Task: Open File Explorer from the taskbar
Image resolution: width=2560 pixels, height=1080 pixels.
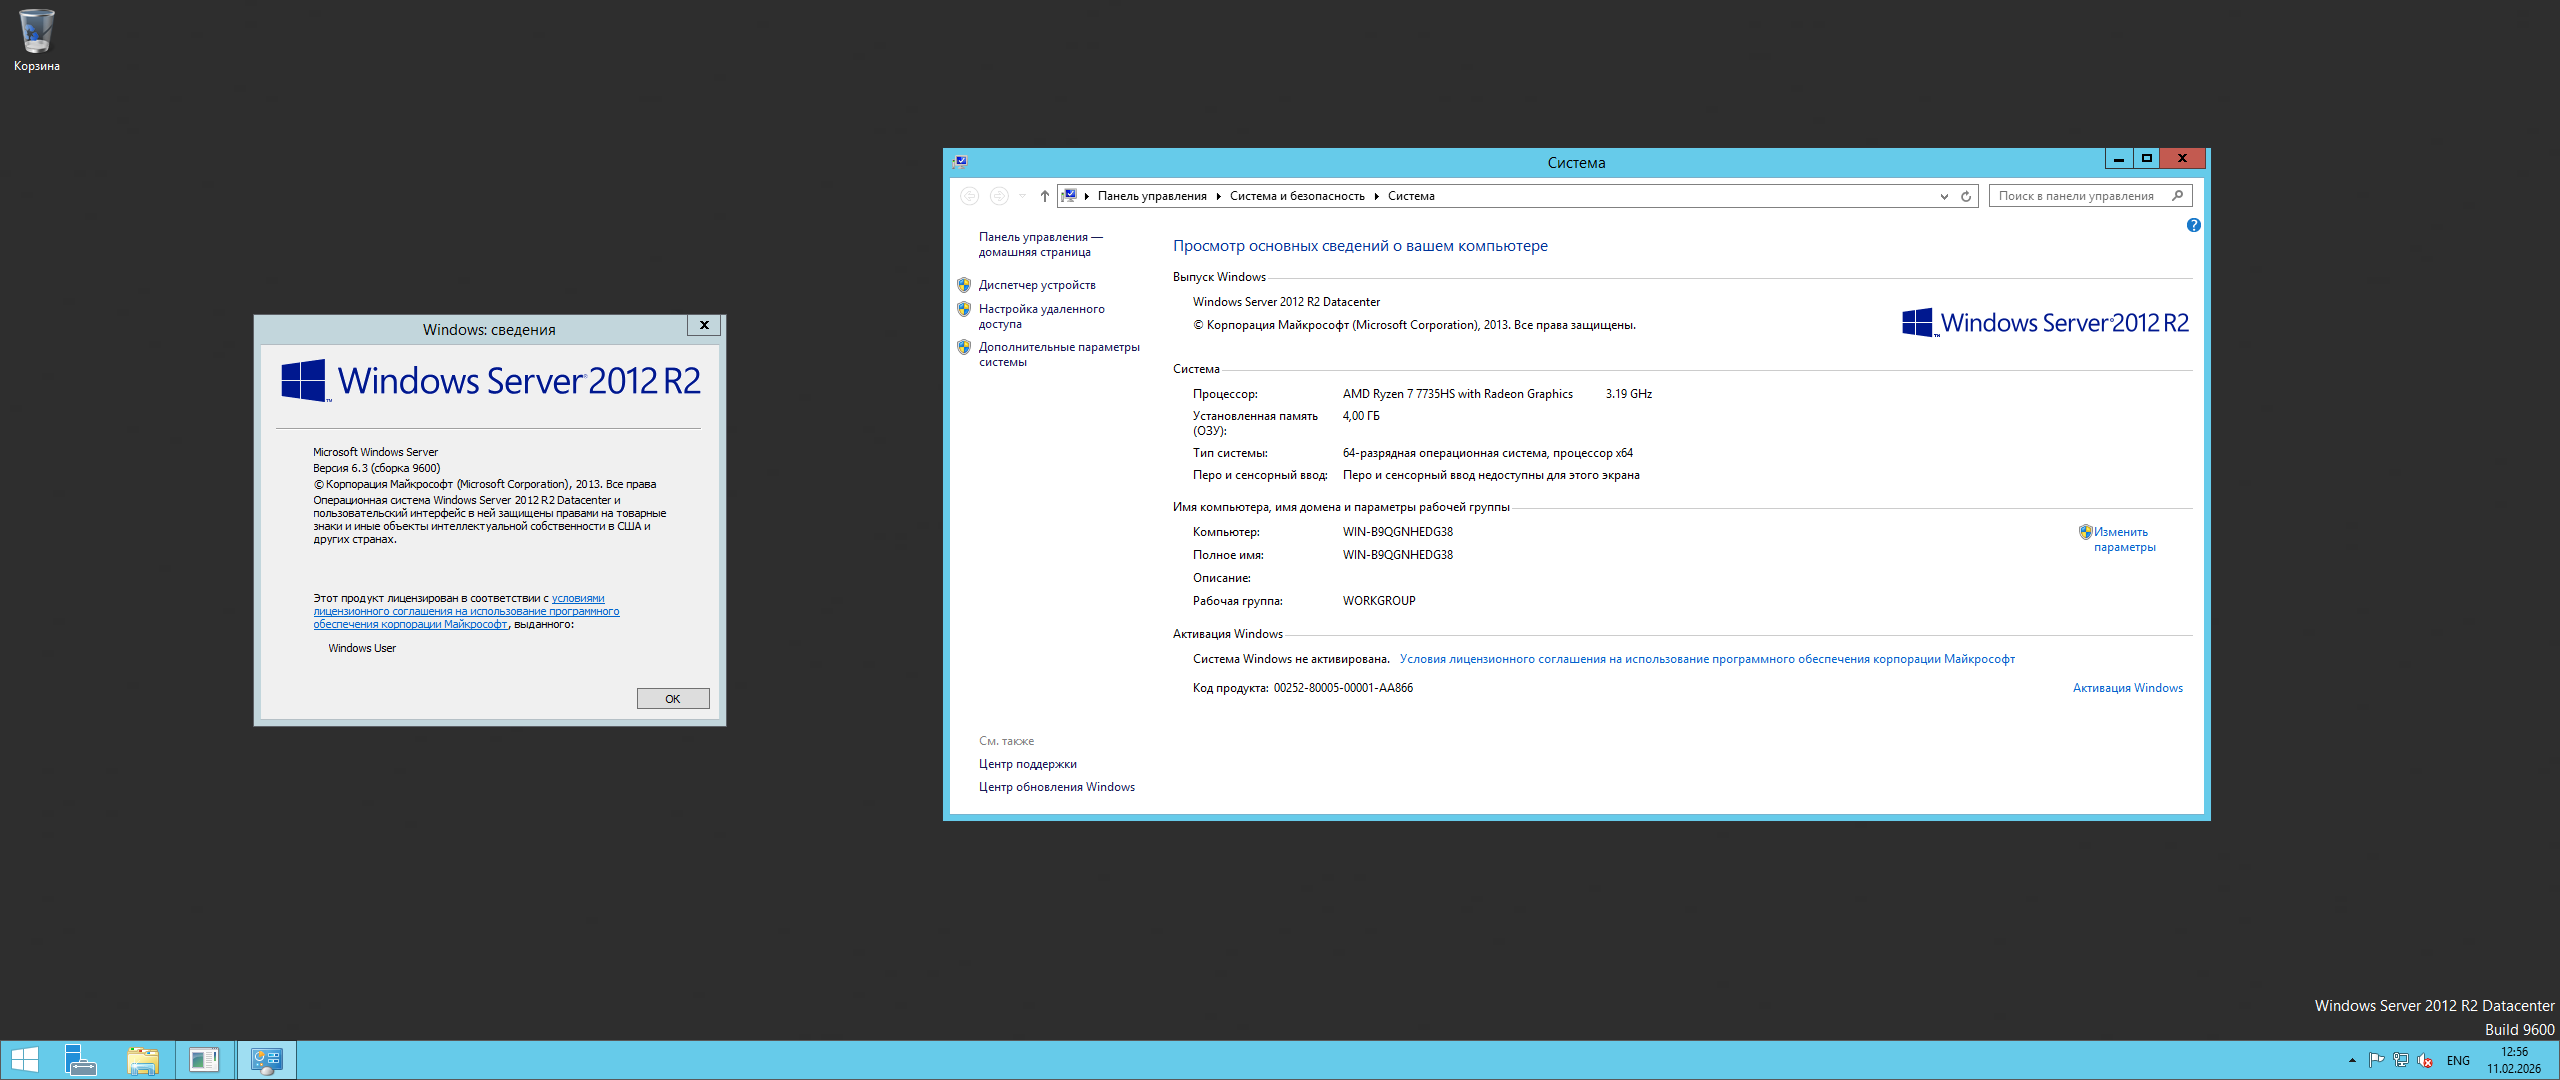Action: coord(143,1060)
